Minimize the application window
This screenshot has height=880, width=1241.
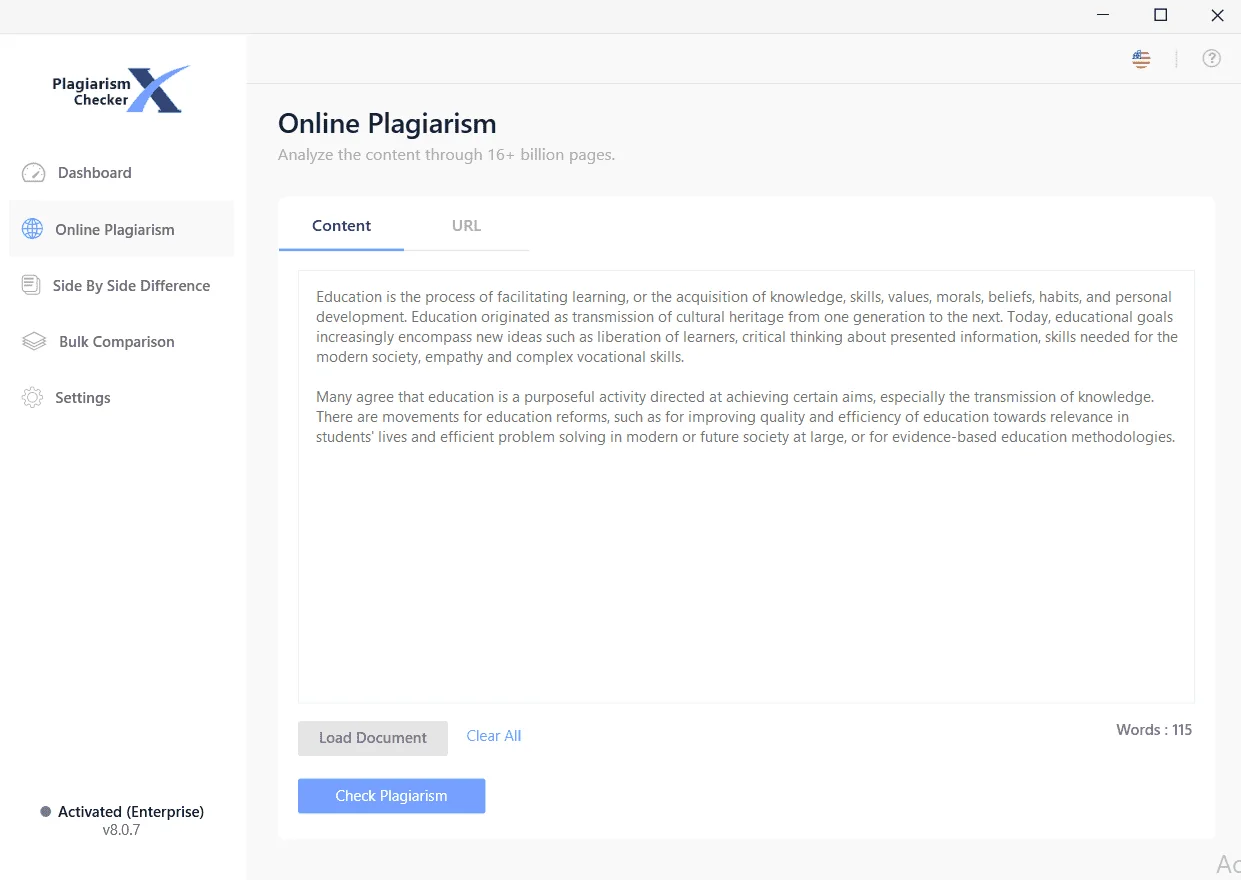click(1103, 16)
